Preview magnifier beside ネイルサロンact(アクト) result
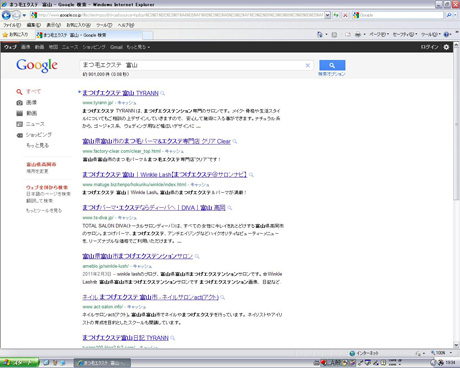460x368 pixels. 223,297
